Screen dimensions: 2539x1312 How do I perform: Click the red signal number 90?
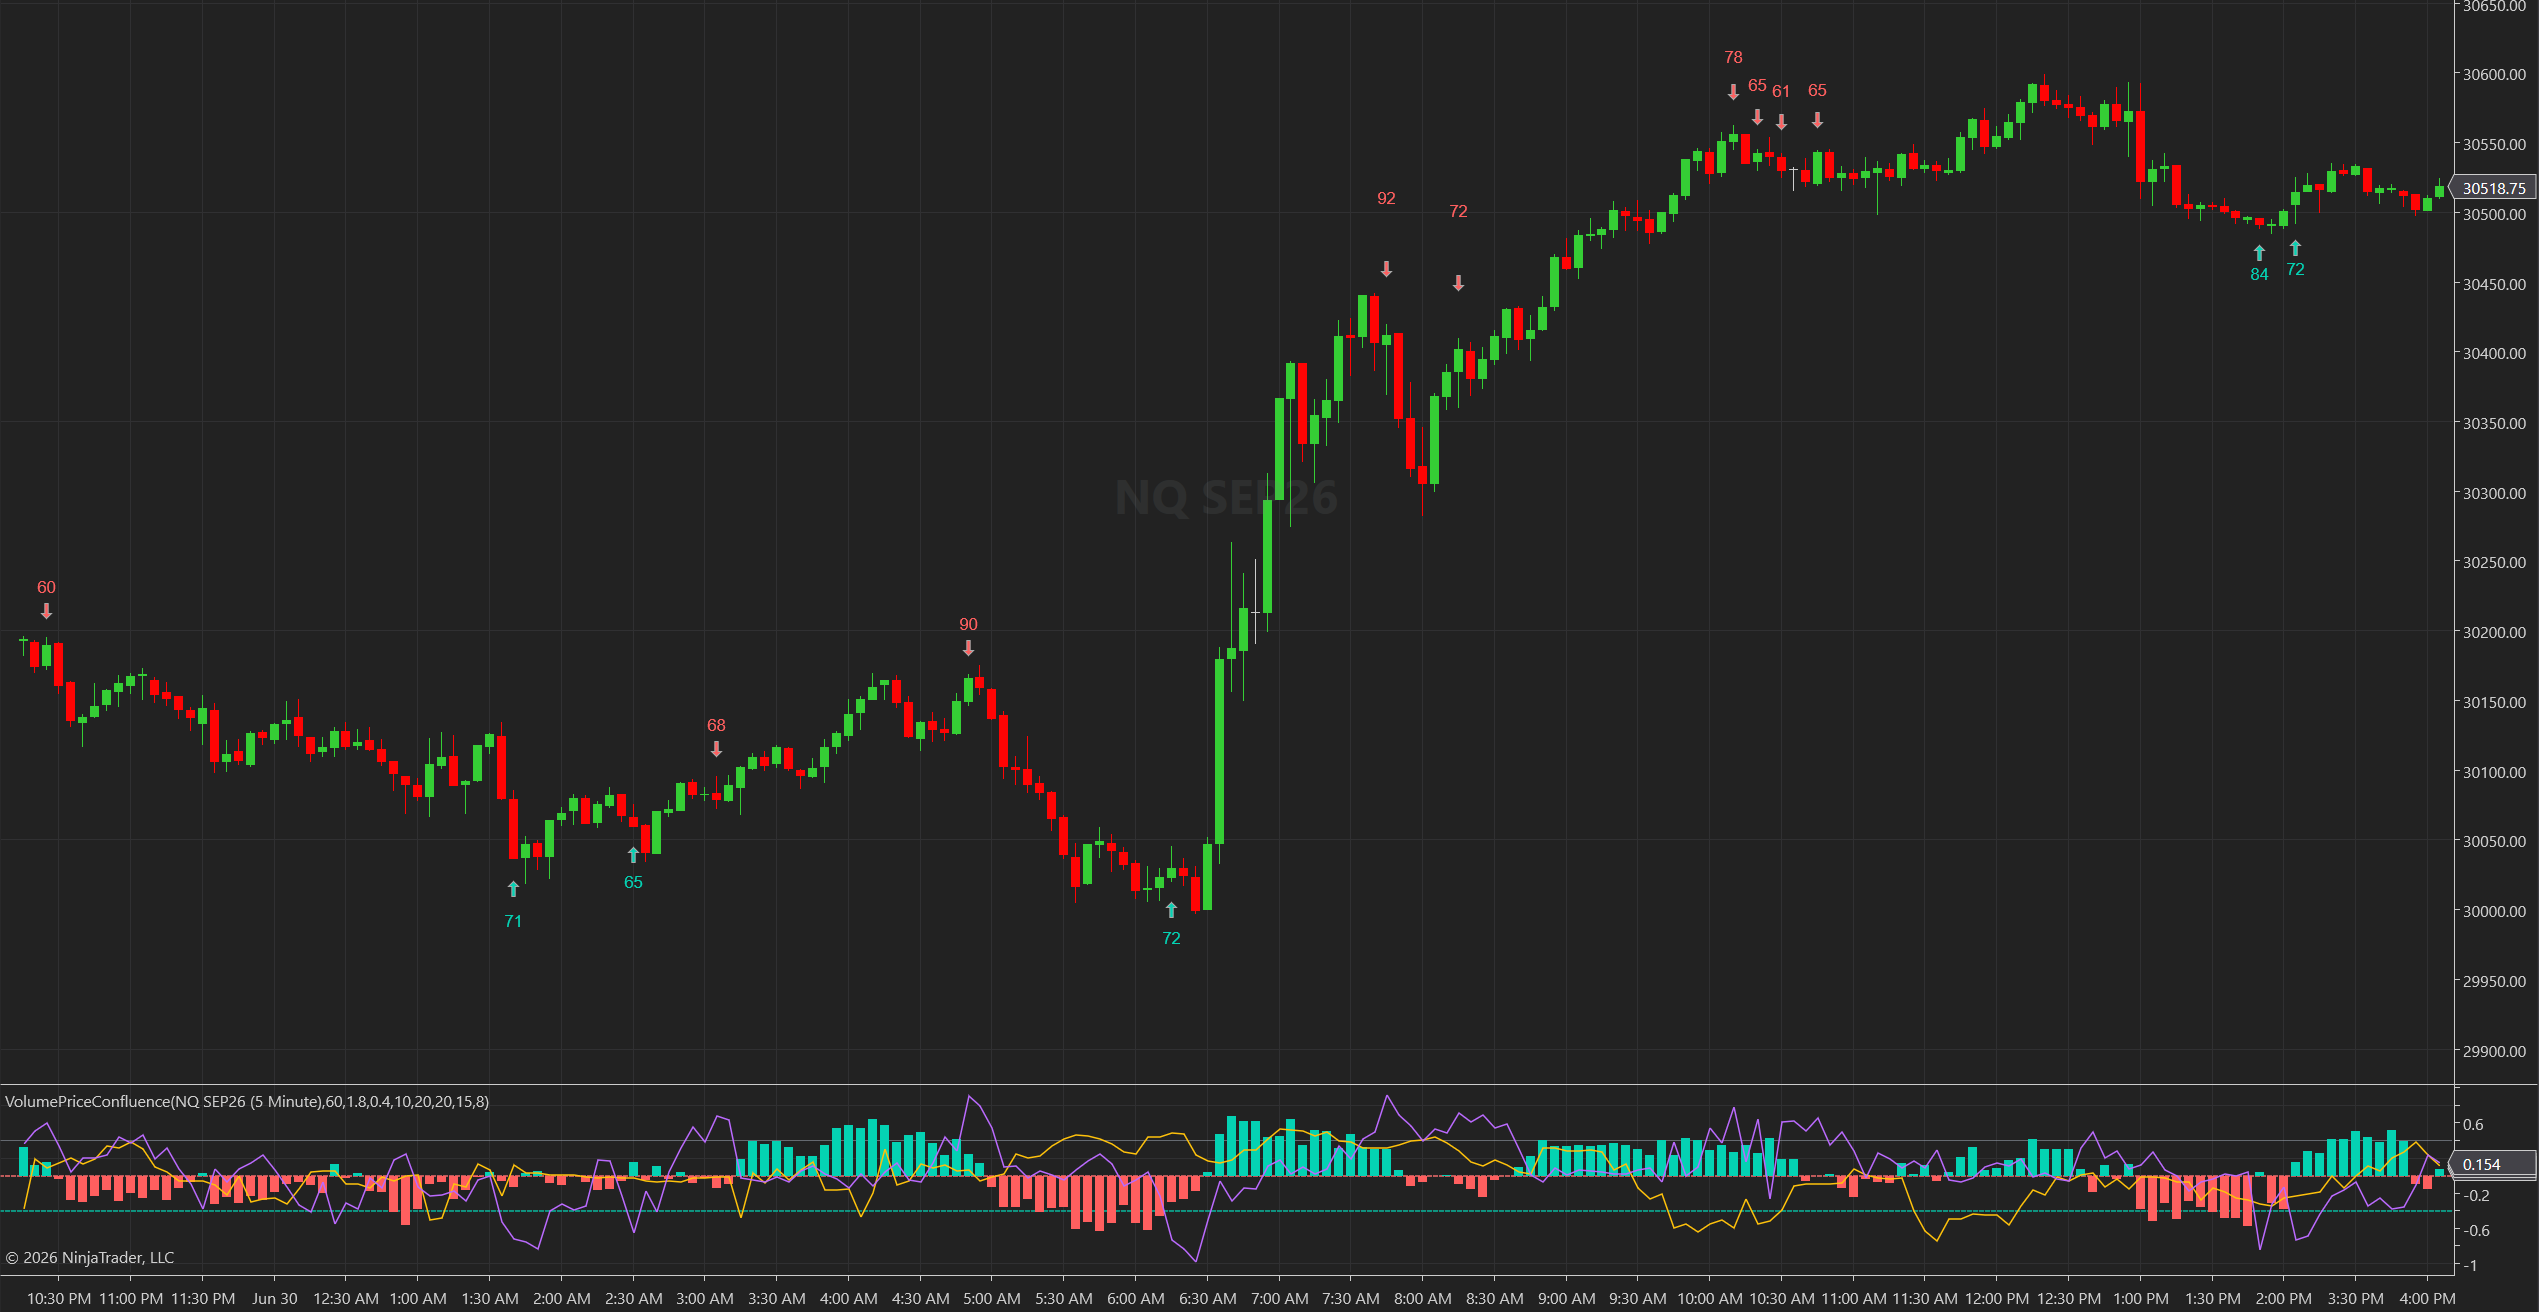click(968, 624)
